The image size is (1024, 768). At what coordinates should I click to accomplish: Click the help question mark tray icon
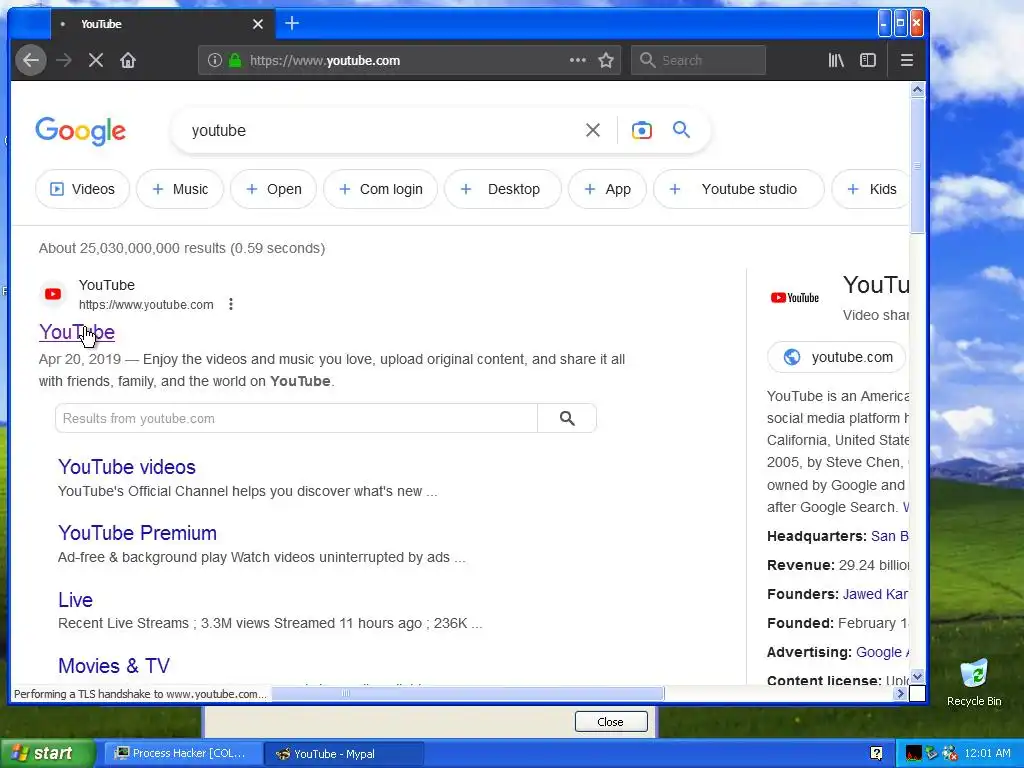pos(876,754)
